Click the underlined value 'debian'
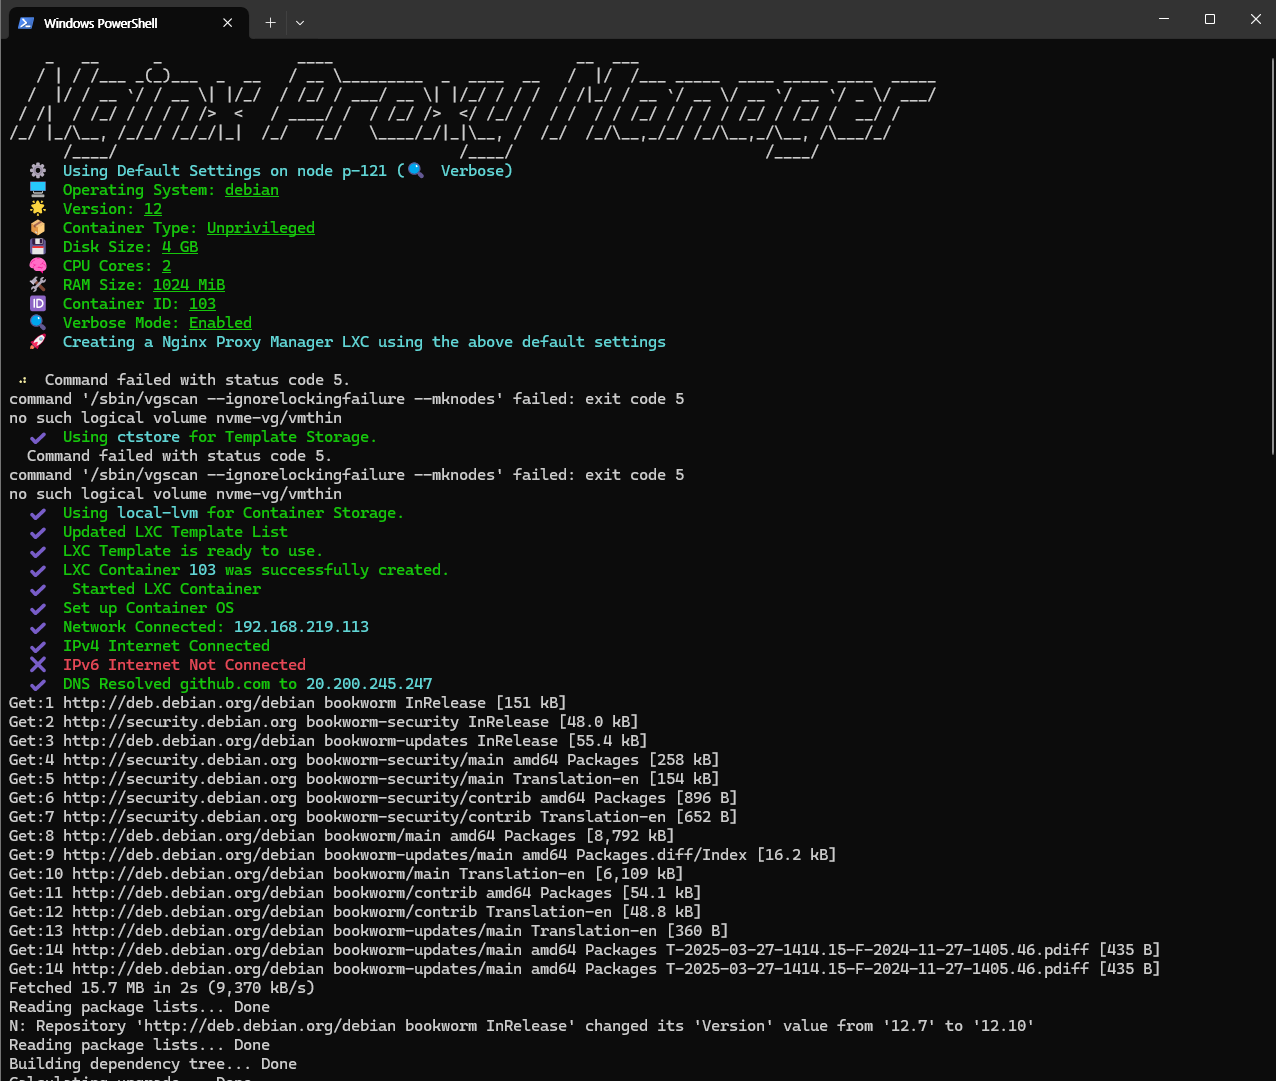Viewport: 1276px width, 1081px height. pyautogui.click(x=252, y=190)
